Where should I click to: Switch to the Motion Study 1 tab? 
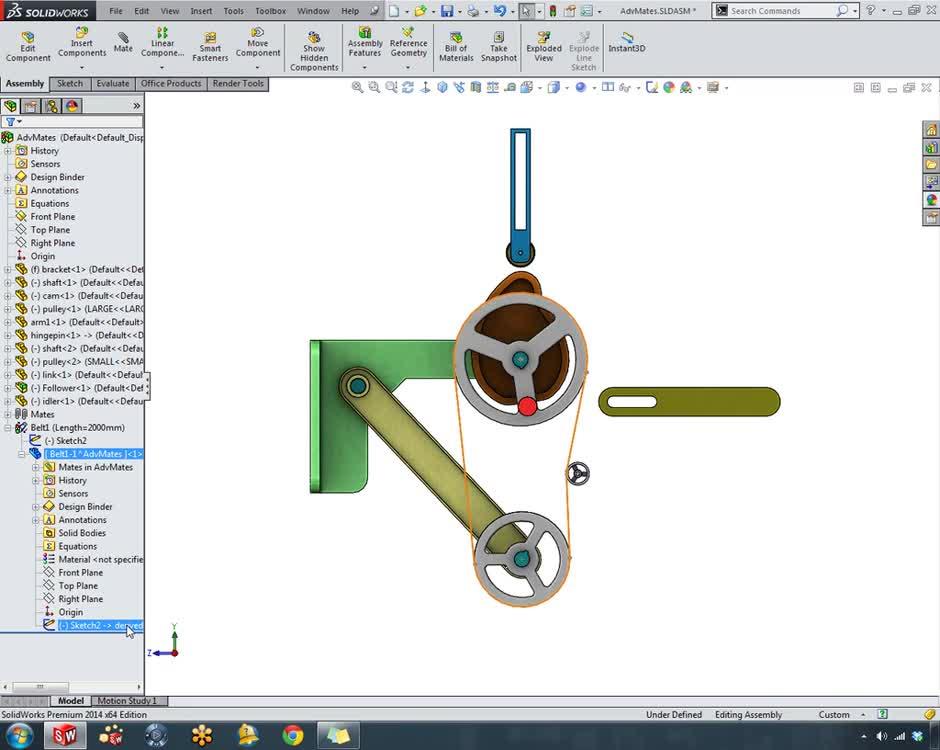point(126,701)
